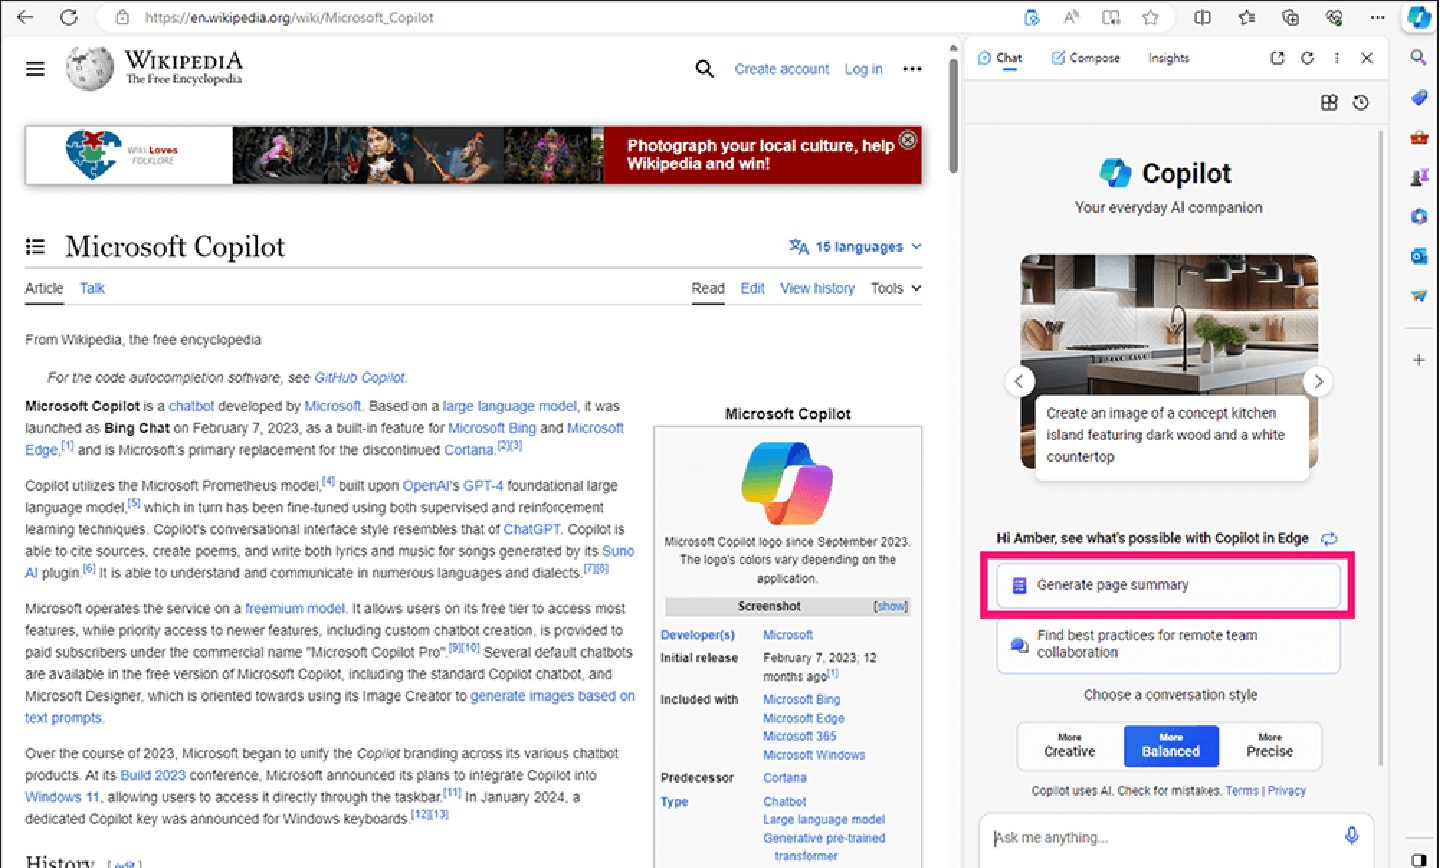Open Copilot plugins grid icon
This screenshot has width=1440, height=868.
tap(1329, 102)
